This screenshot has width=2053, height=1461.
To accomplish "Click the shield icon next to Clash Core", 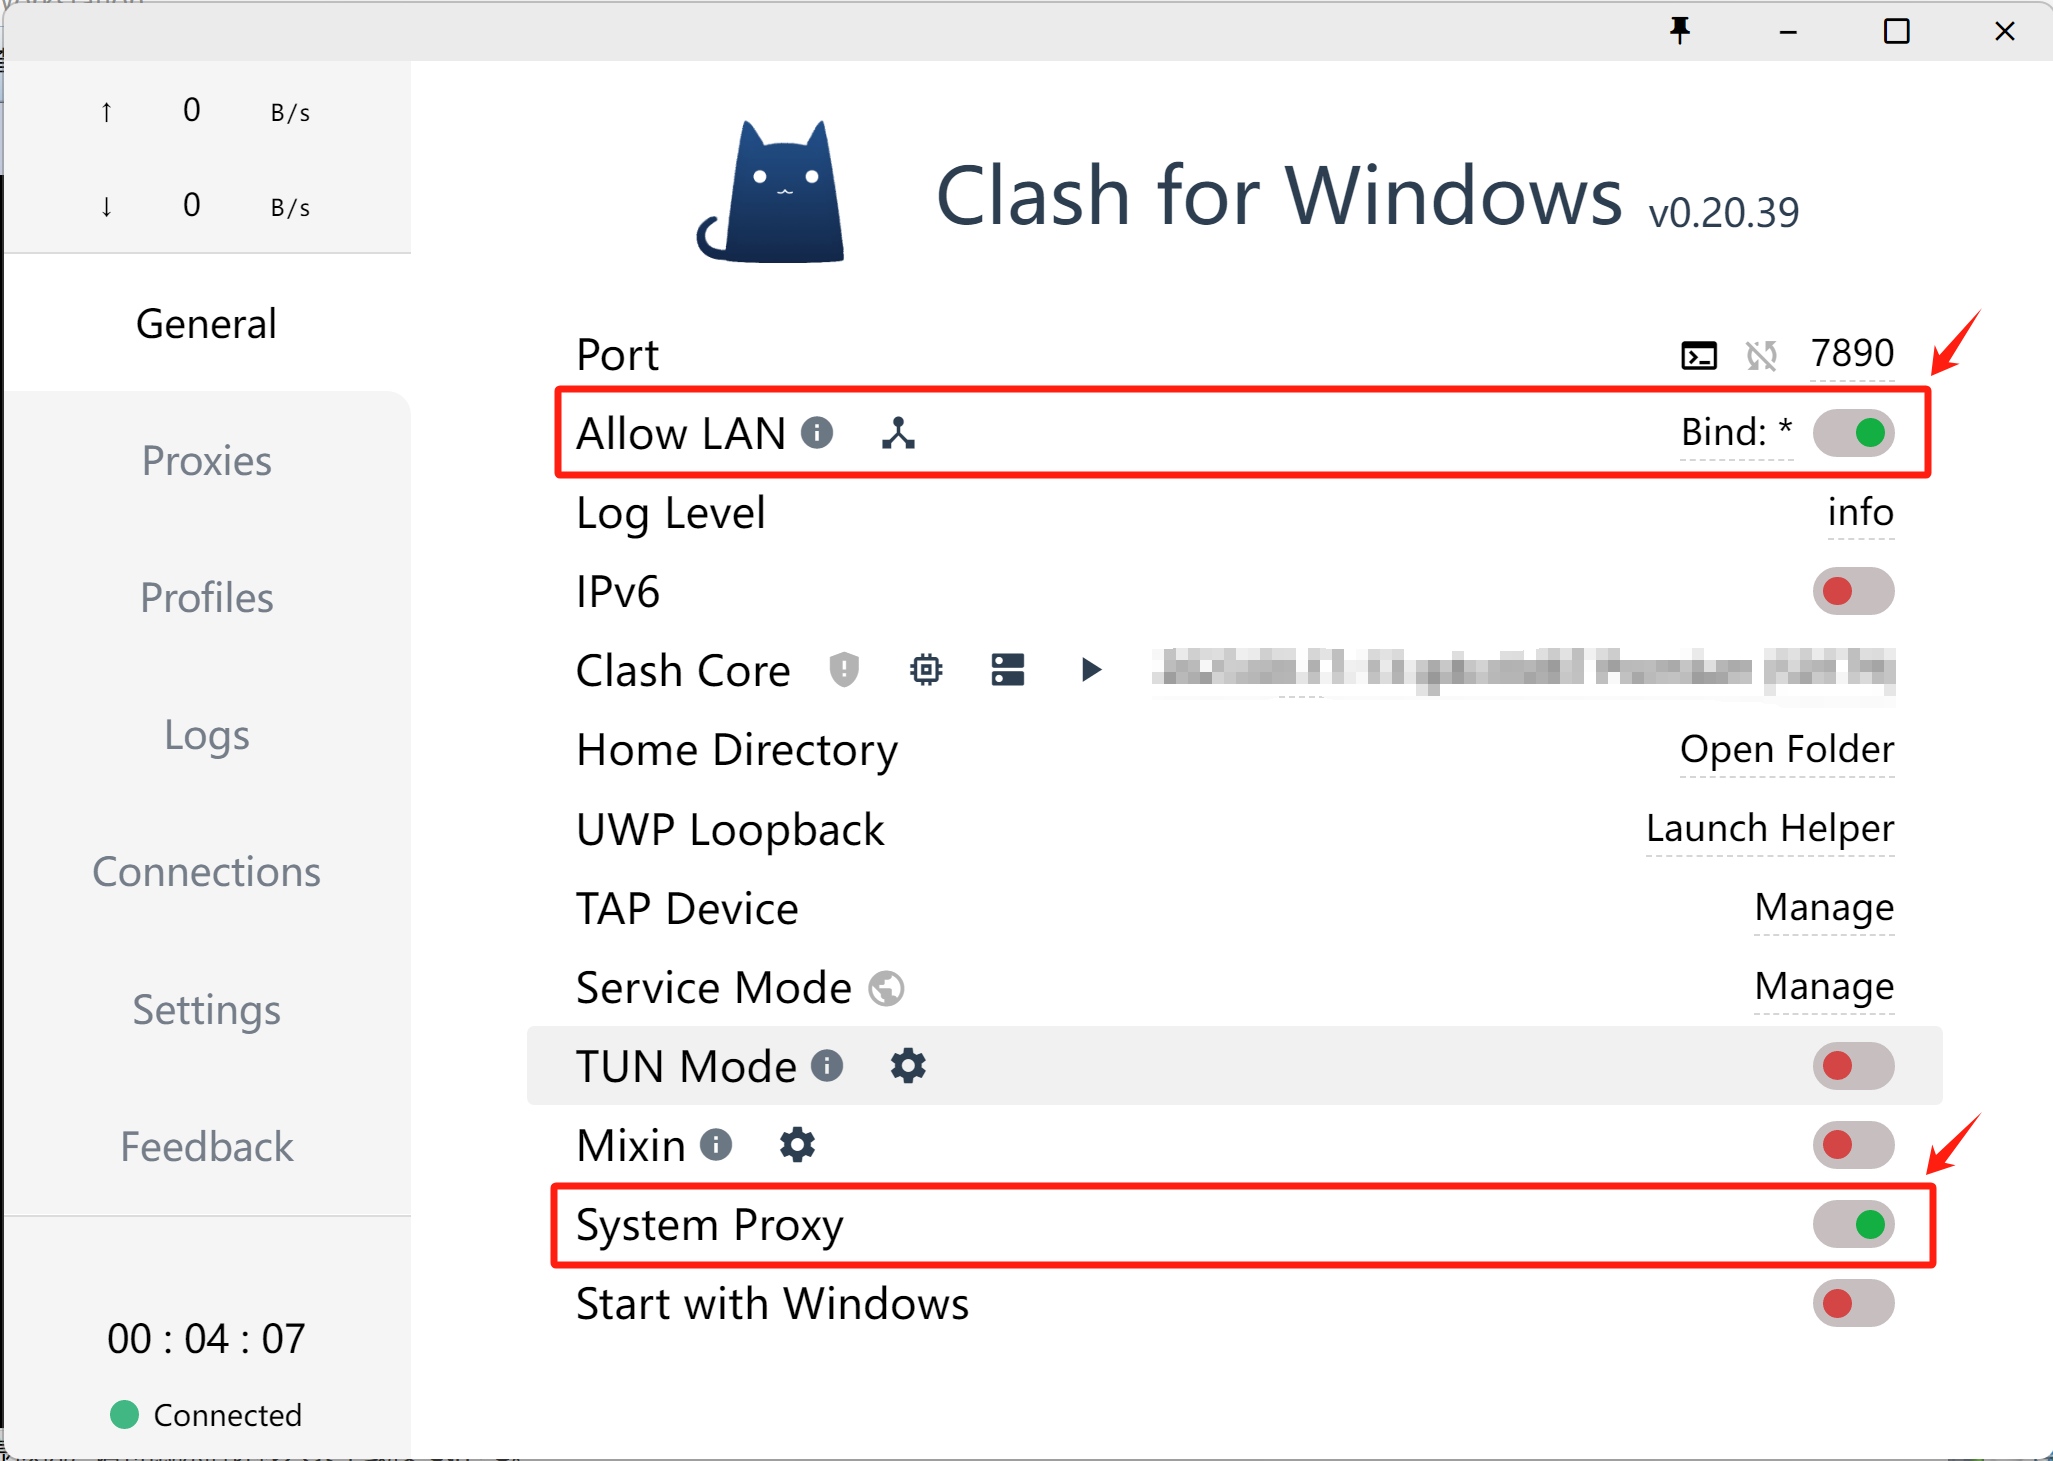I will [844, 669].
